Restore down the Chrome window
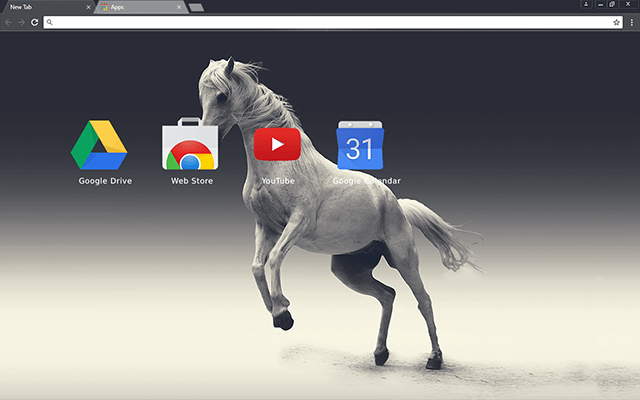 click(x=612, y=4)
